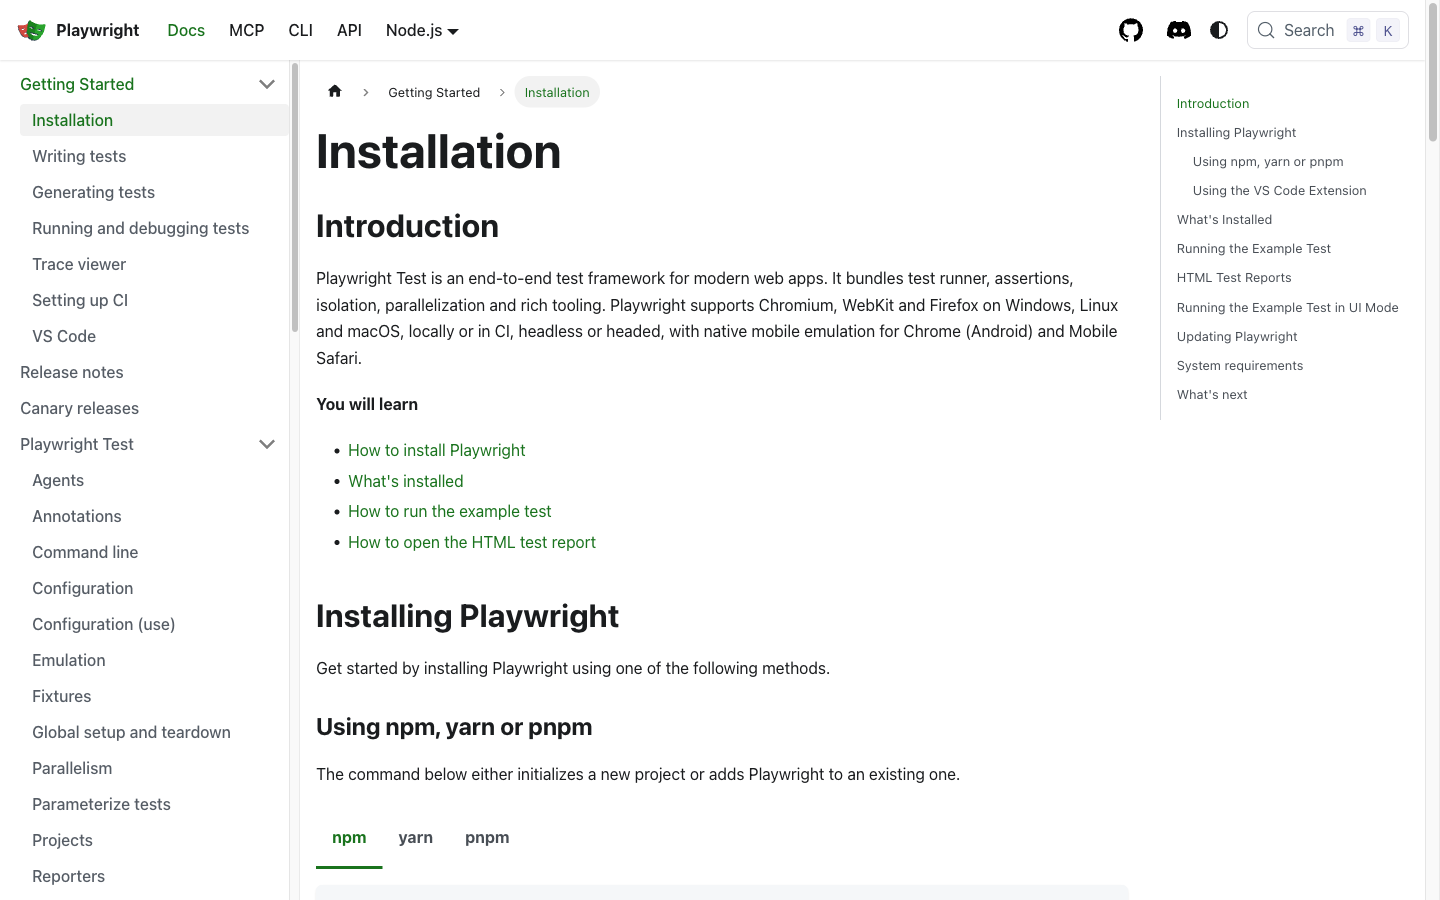Open Setting up CI page

click(x=80, y=300)
